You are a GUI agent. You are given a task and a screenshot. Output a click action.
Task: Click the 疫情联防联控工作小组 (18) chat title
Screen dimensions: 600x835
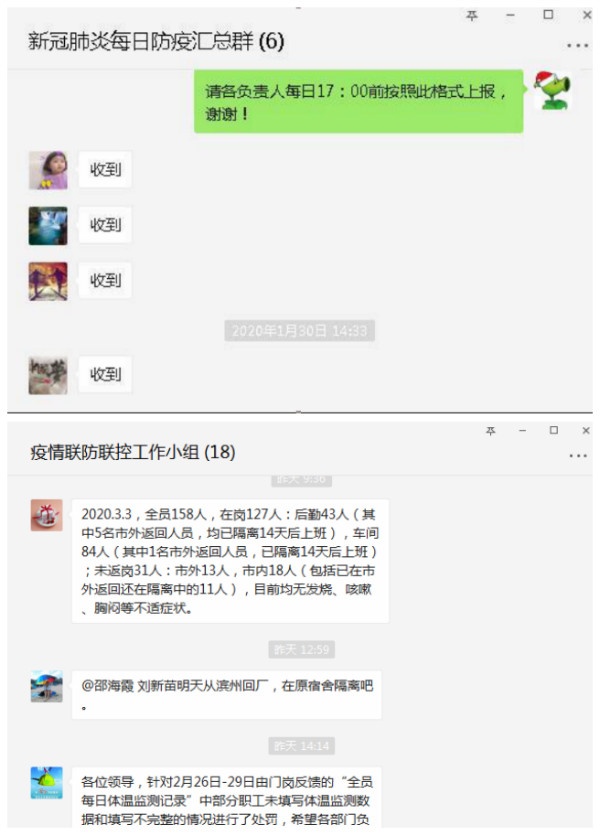pos(133,452)
